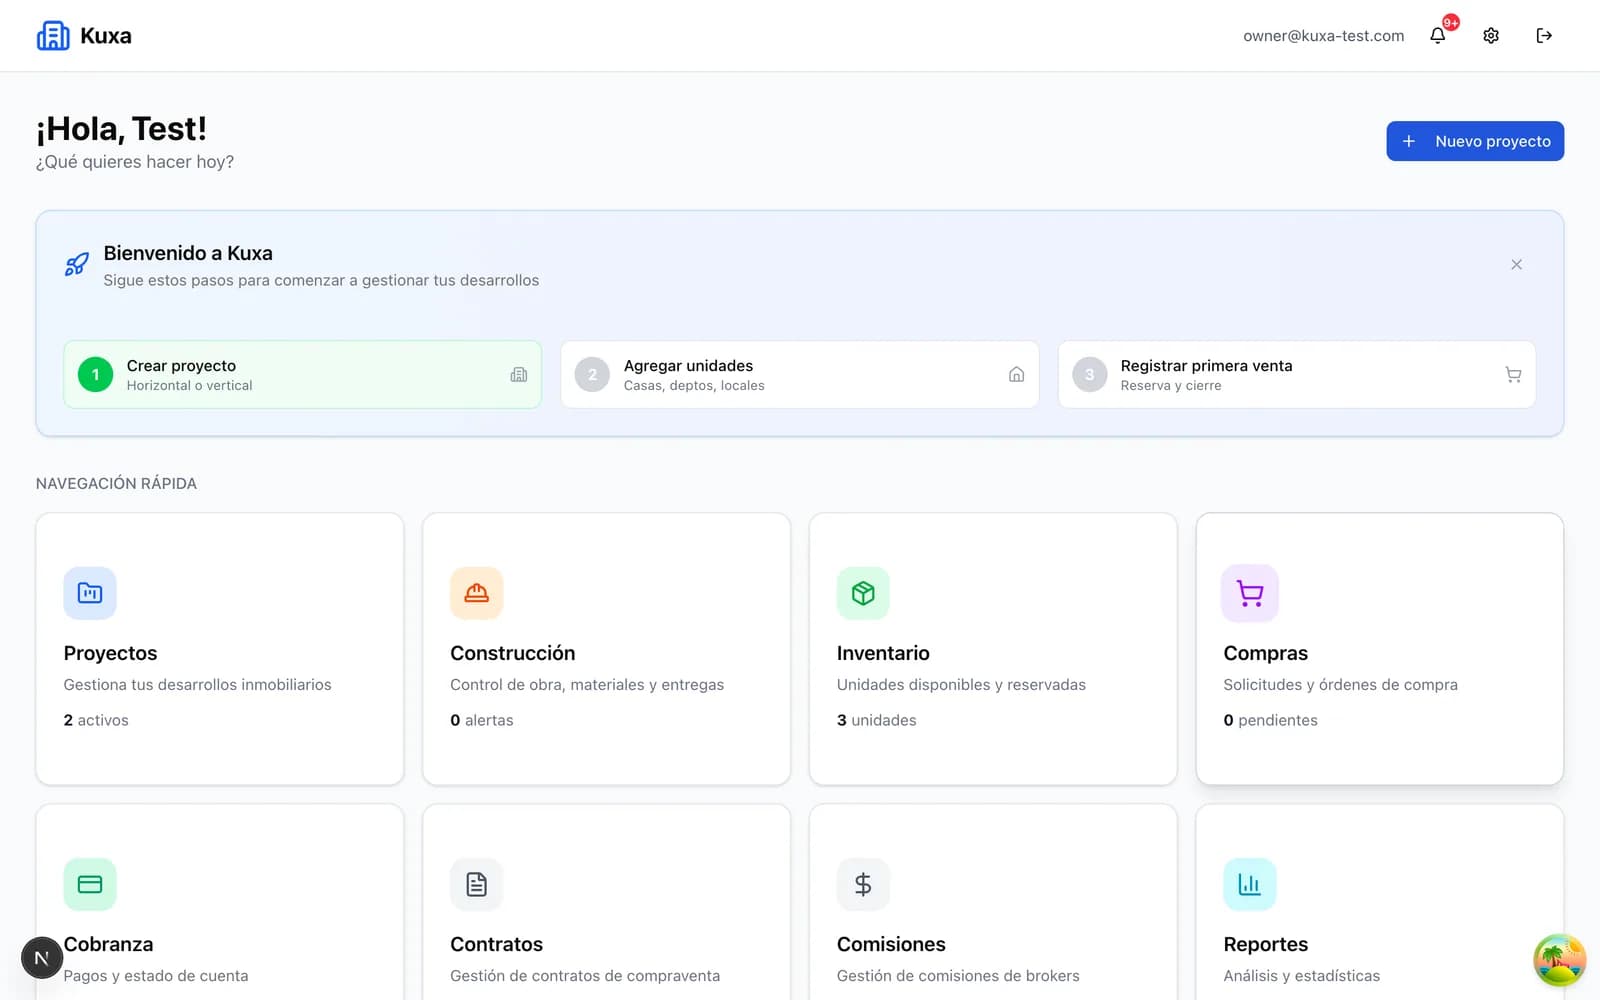Select the Crear proyecto step
The image size is (1600, 1000).
click(303, 375)
